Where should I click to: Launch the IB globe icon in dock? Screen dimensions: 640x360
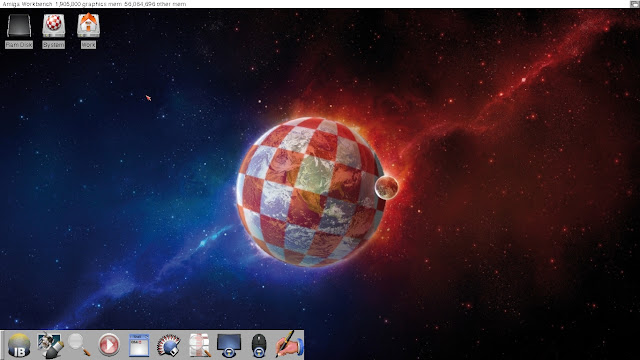coord(19,345)
